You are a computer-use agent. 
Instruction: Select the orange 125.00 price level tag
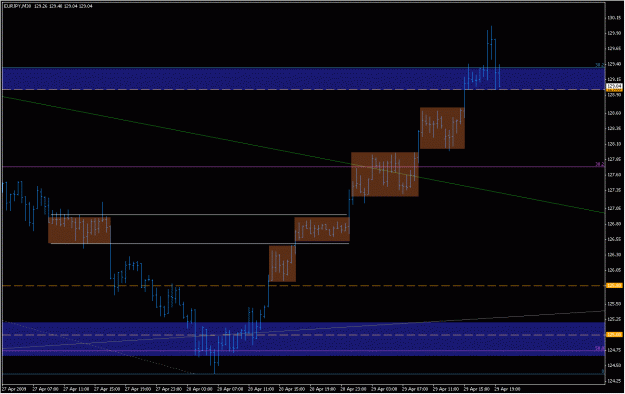point(614,335)
